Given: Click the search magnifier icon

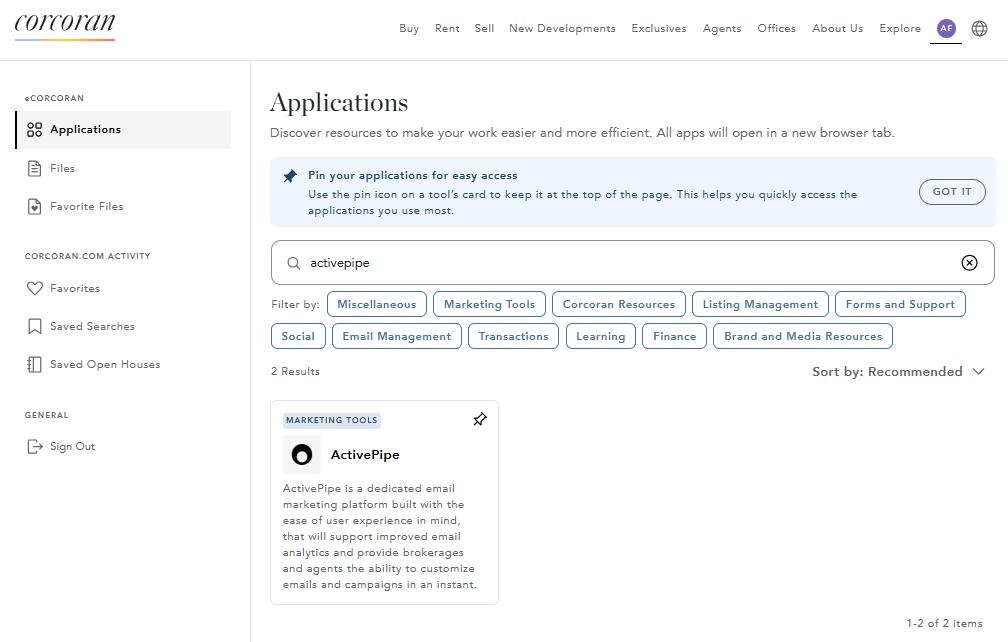Looking at the screenshot, I should click(x=294, y=263).
